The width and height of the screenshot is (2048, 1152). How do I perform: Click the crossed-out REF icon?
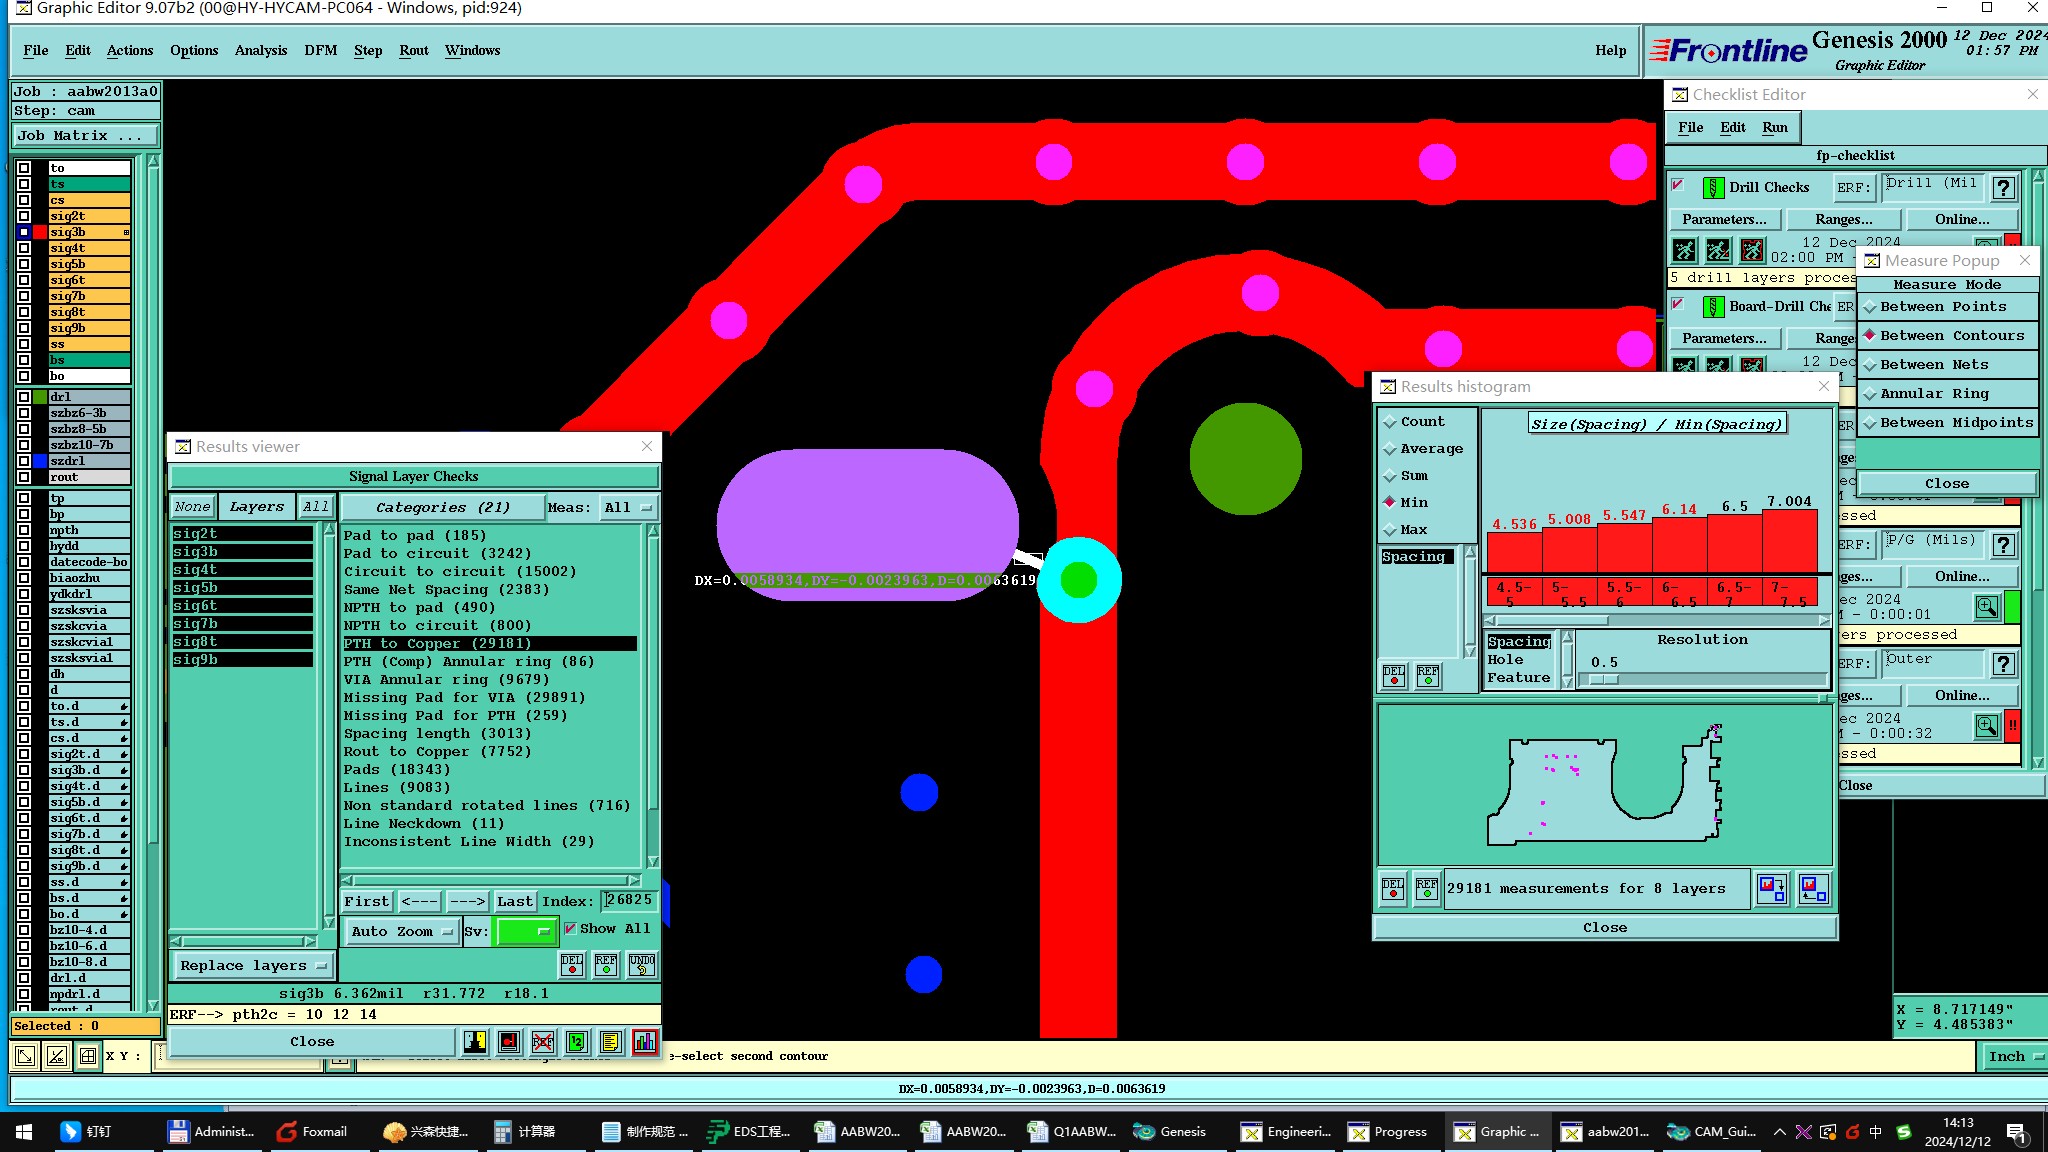coord(542,1042)
